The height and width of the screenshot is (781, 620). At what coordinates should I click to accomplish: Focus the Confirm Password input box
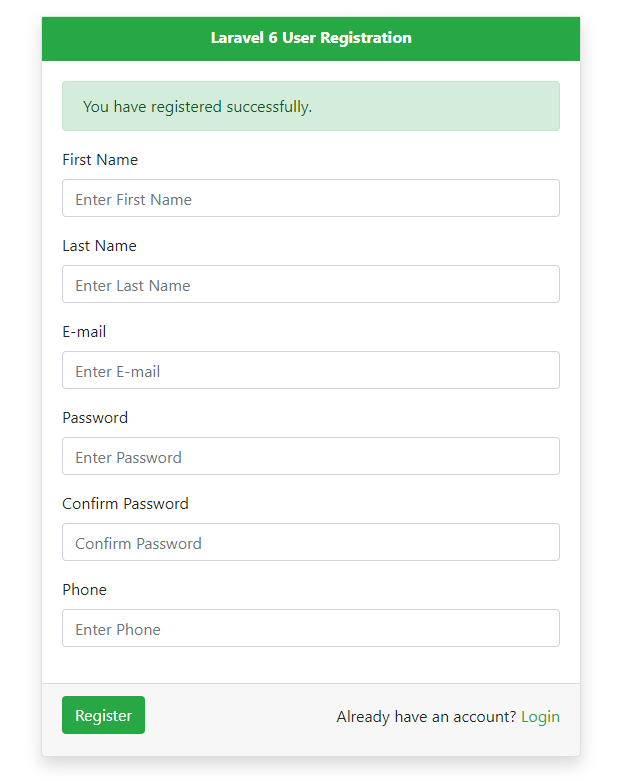tap(311, 542)
